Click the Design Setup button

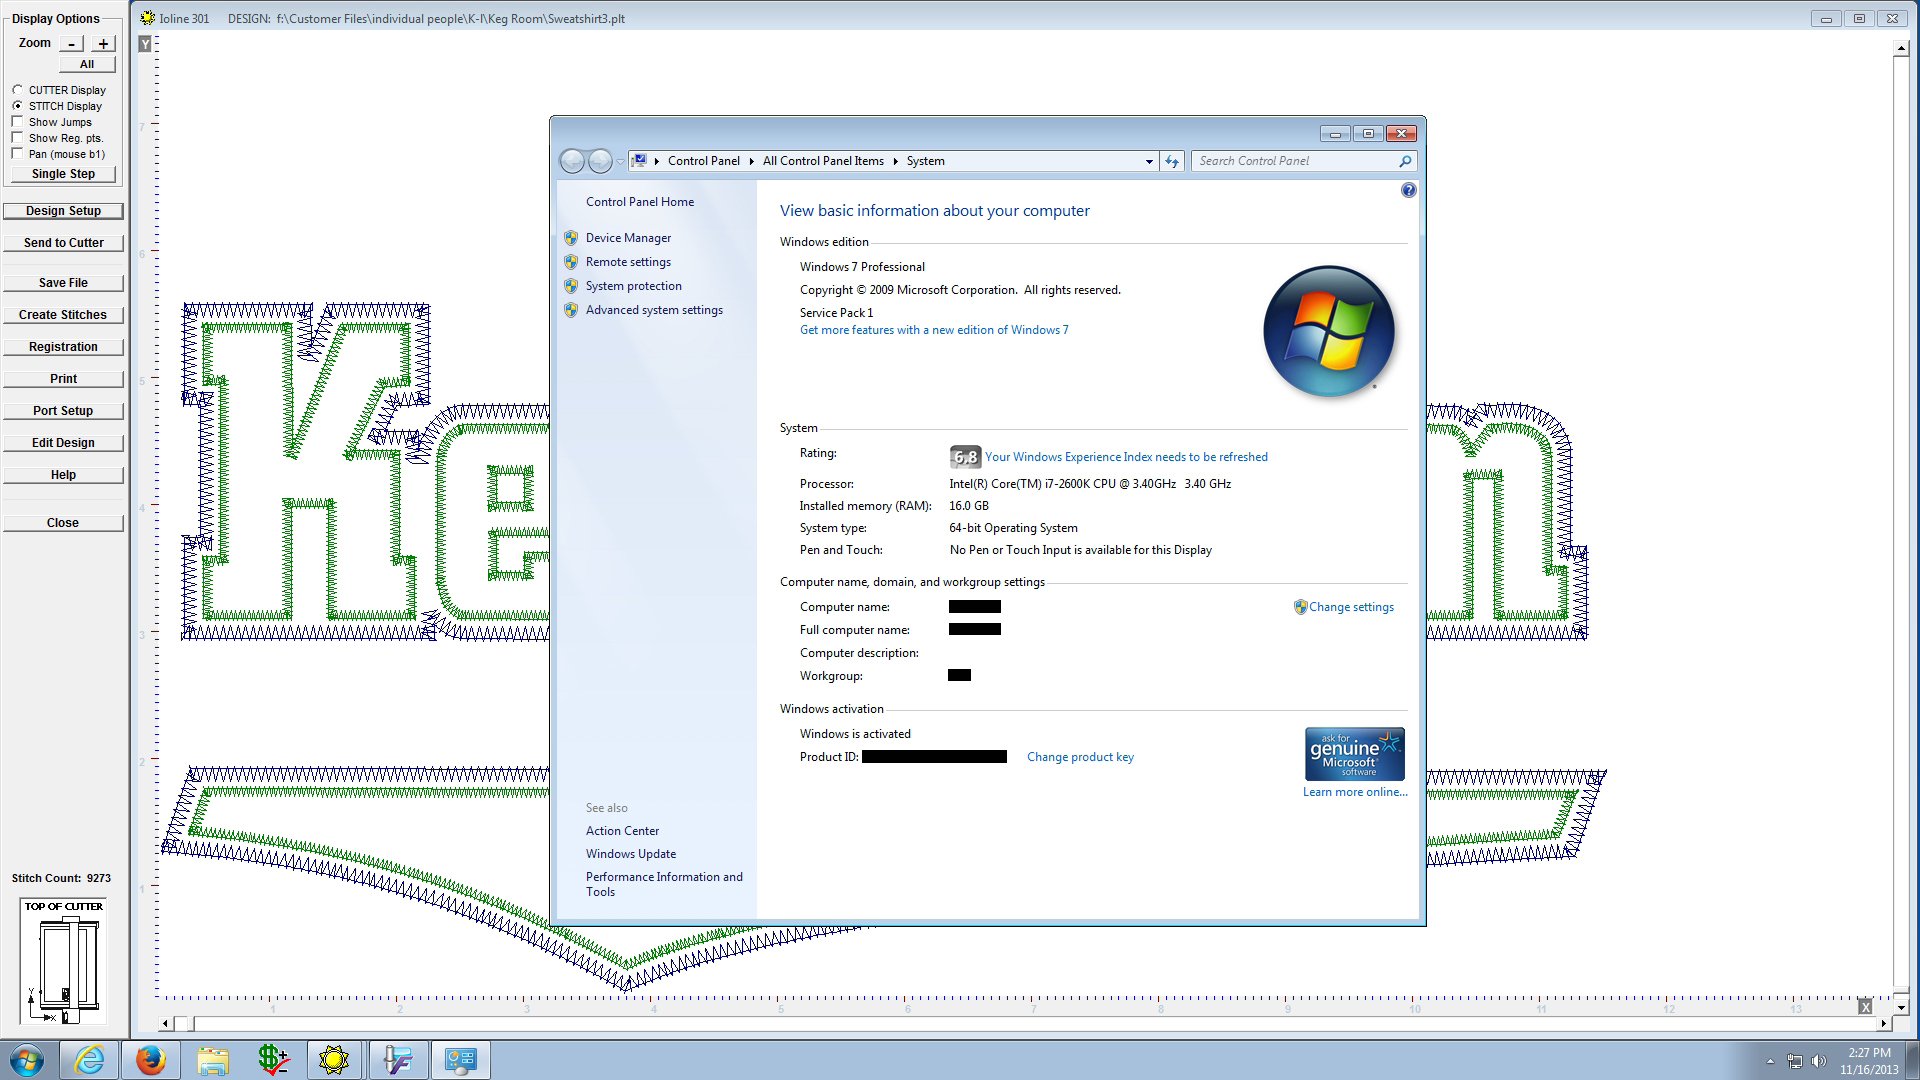point(63,211)
